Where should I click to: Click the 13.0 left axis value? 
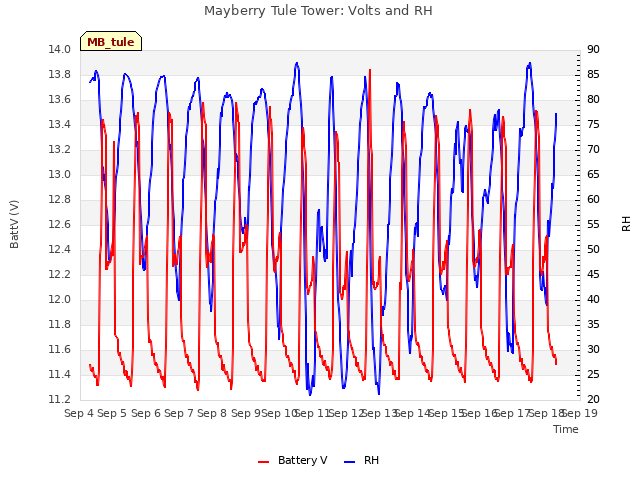pyautogui.click(x=59, y=175)
